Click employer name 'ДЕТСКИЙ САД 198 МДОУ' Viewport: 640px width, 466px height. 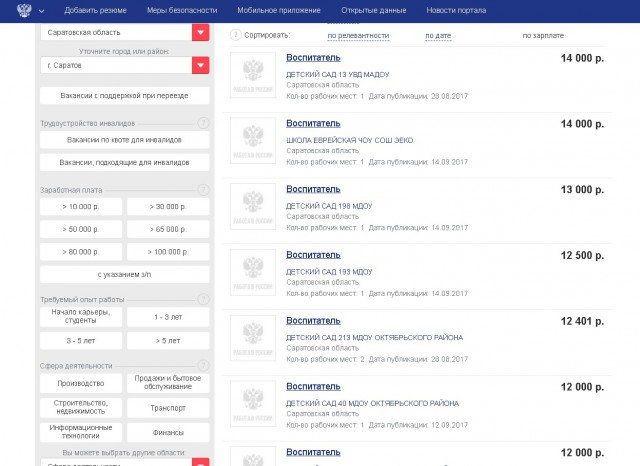[329, 206]
